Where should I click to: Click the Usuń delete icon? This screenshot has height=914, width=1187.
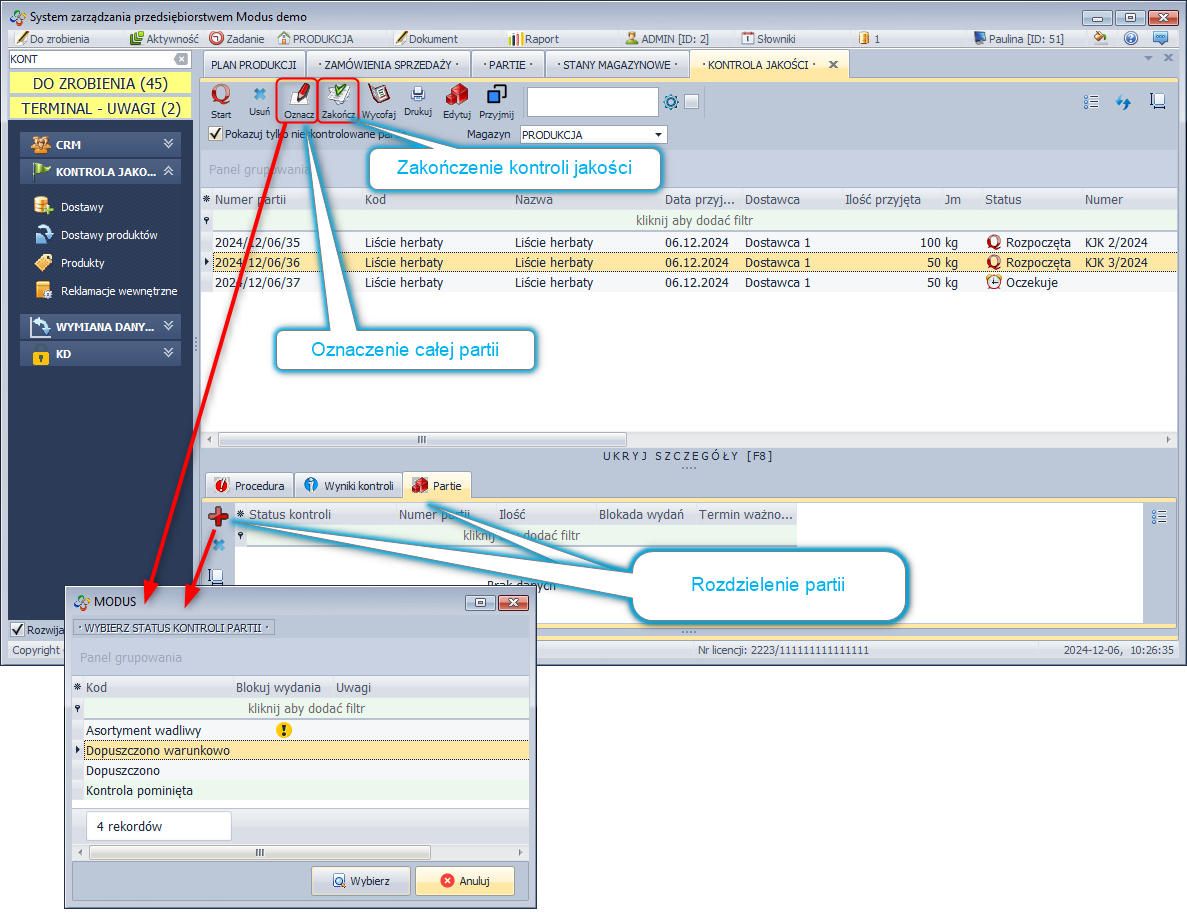tap(259, 95)
